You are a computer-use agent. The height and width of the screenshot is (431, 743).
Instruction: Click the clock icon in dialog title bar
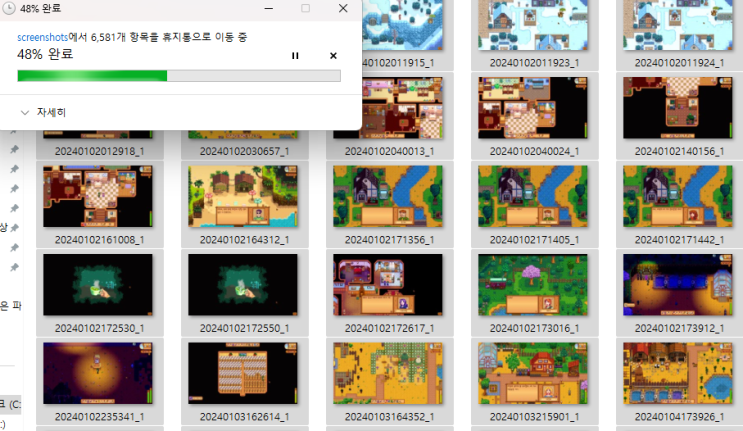tap(9, 9)
